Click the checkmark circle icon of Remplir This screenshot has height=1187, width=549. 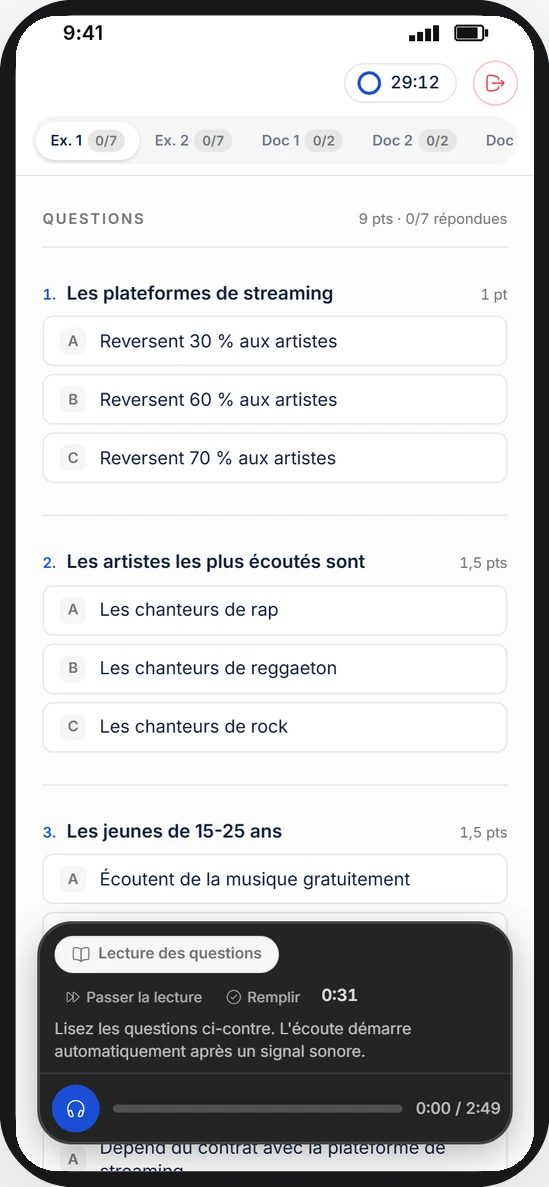coord(234,997)
